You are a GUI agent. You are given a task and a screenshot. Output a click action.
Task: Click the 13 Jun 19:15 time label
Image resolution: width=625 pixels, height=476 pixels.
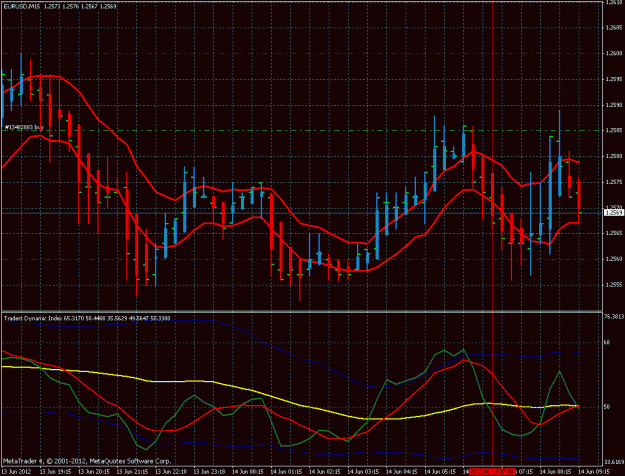tap(55, 472)
